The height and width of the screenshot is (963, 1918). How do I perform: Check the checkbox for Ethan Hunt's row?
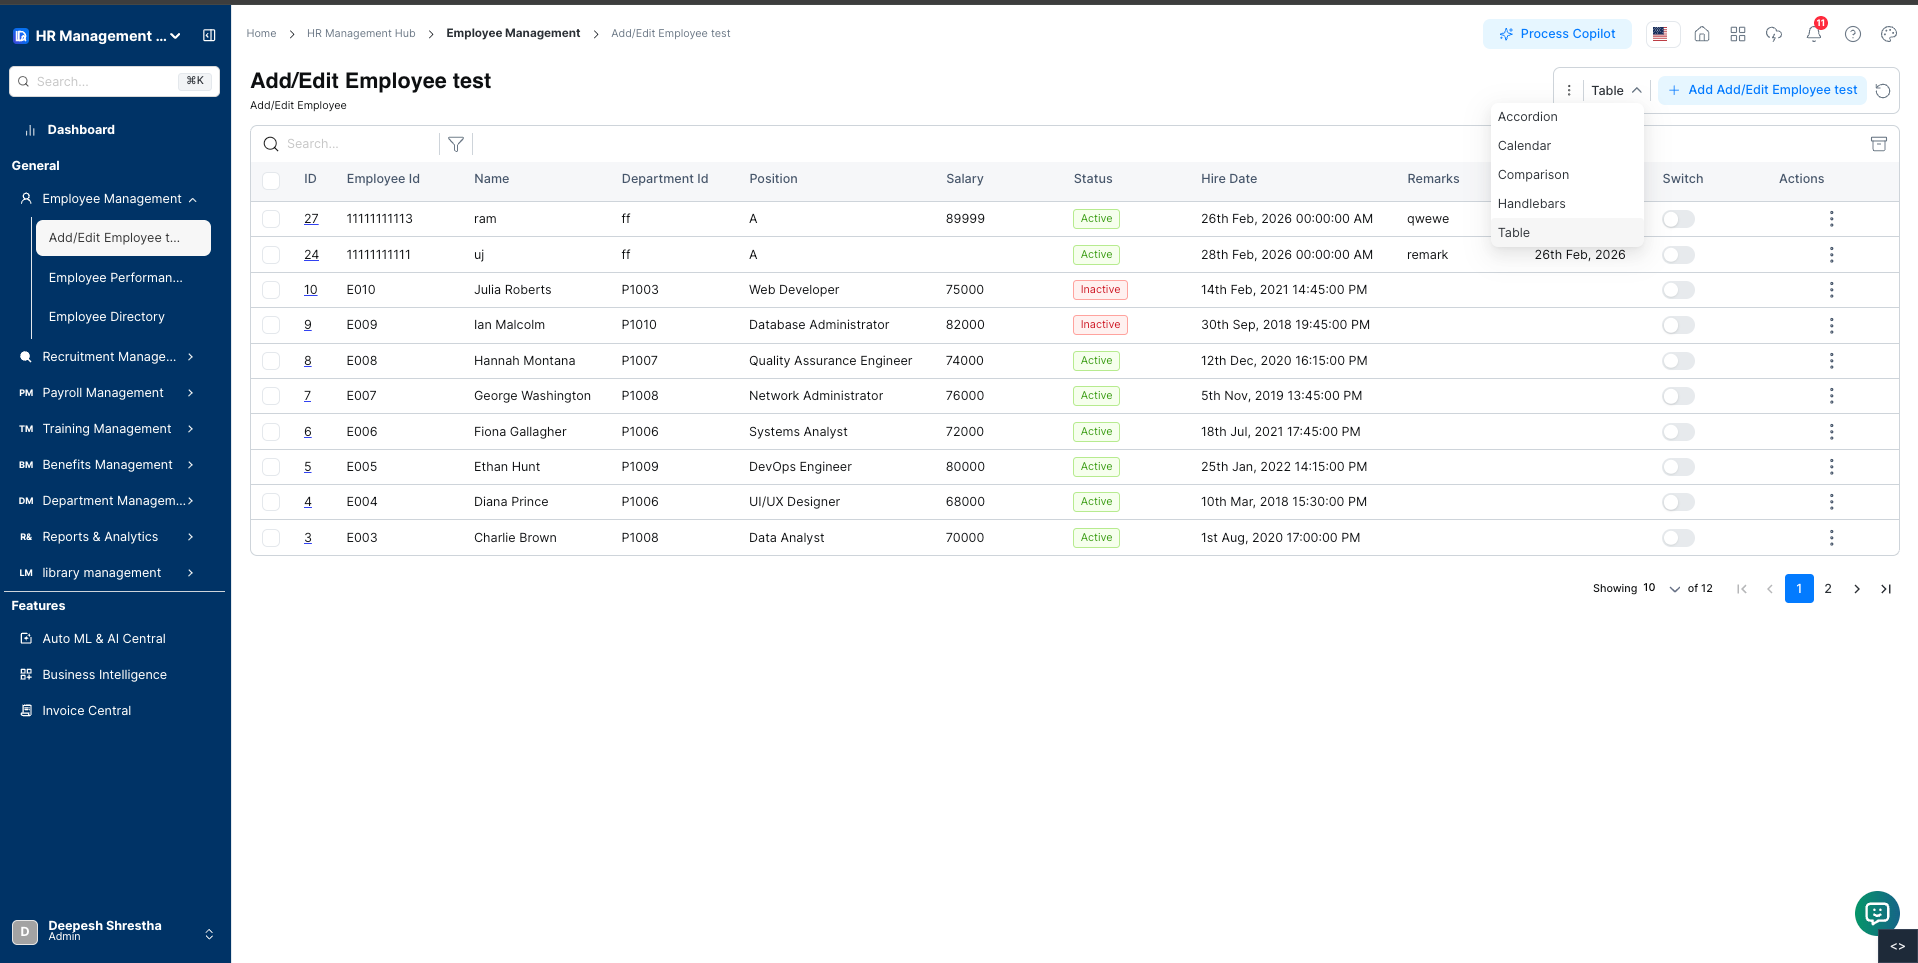coord(271,466)
